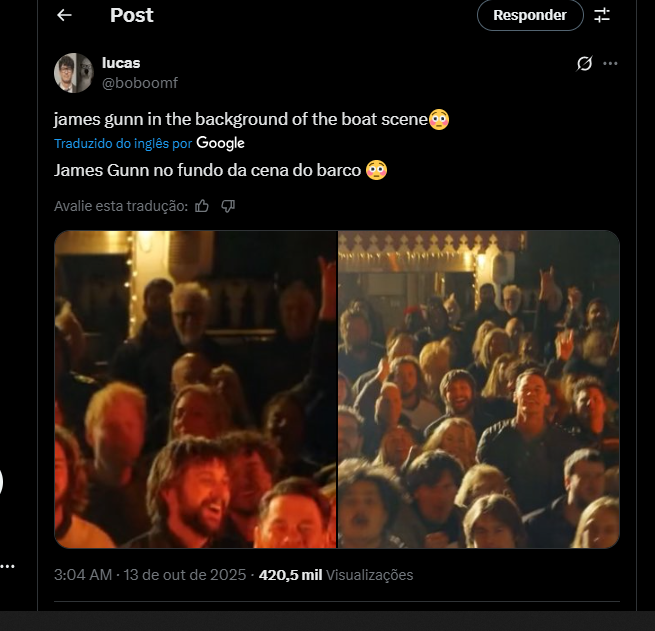This screenshot has height=631, width=655.
Task: Click the display name lucas
Action: pyautogui.click(x=121, y=63)
